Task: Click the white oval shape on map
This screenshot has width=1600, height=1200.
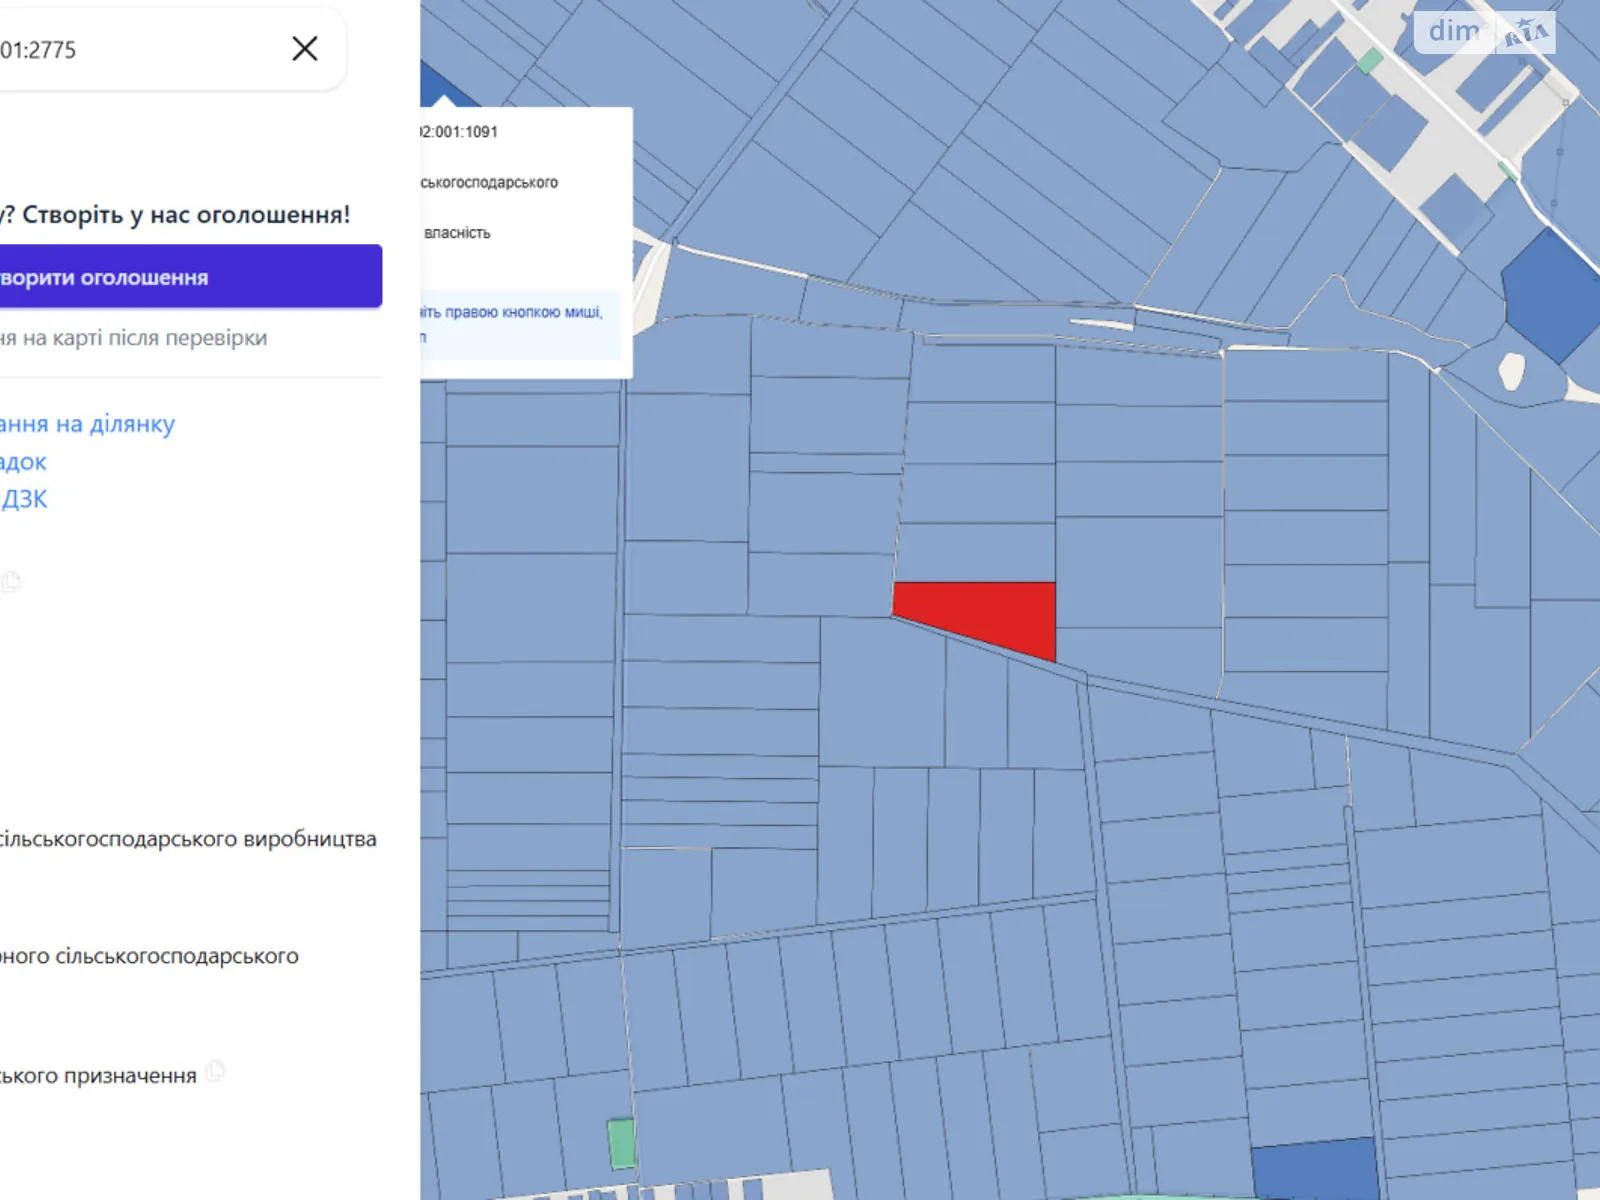Action: click(1511, 371)
